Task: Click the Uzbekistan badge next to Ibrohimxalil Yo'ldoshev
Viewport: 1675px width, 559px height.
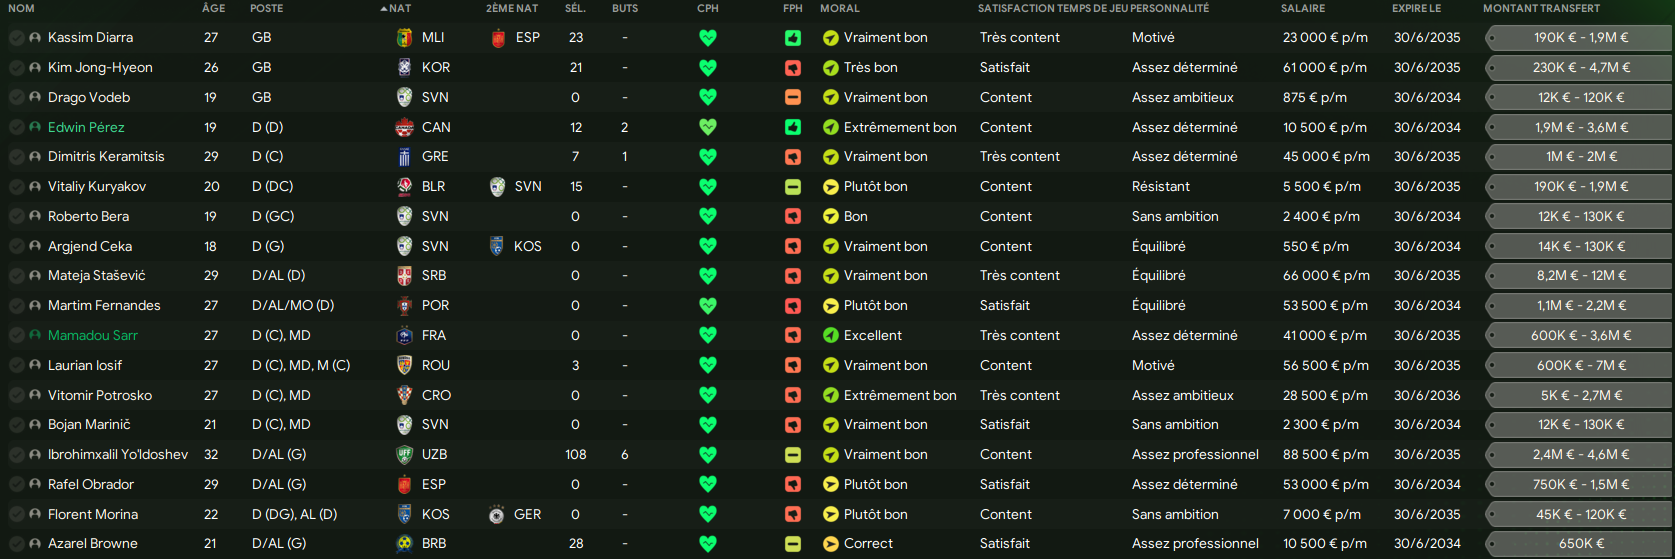Action: tap(404, 455)
